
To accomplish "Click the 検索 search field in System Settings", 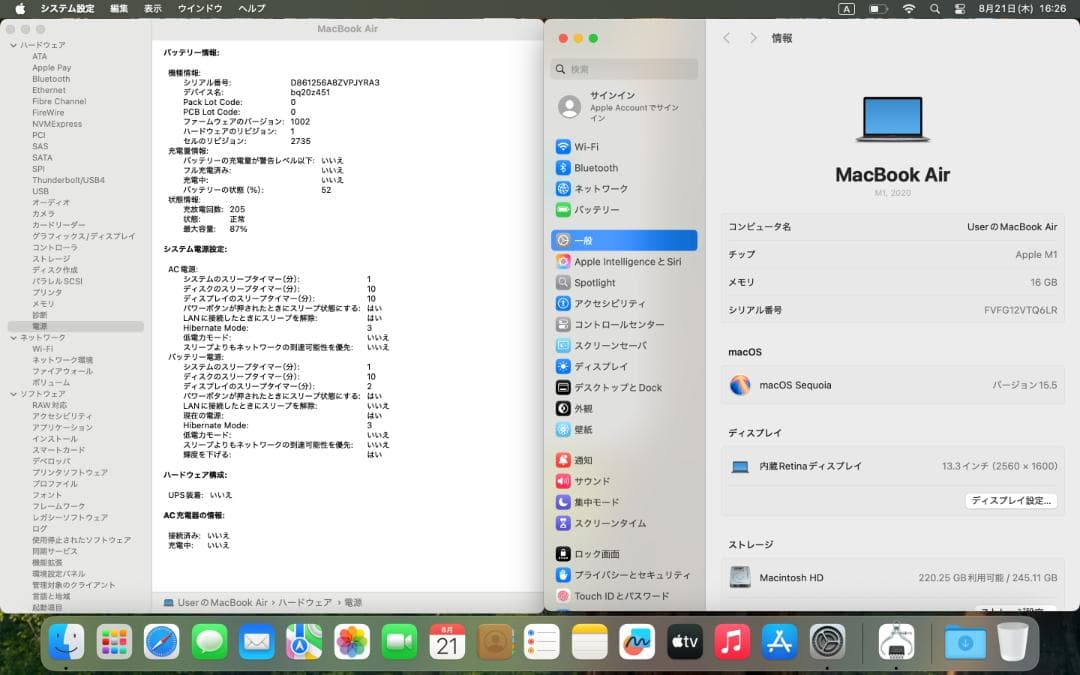I will click(x=623, y=69).
